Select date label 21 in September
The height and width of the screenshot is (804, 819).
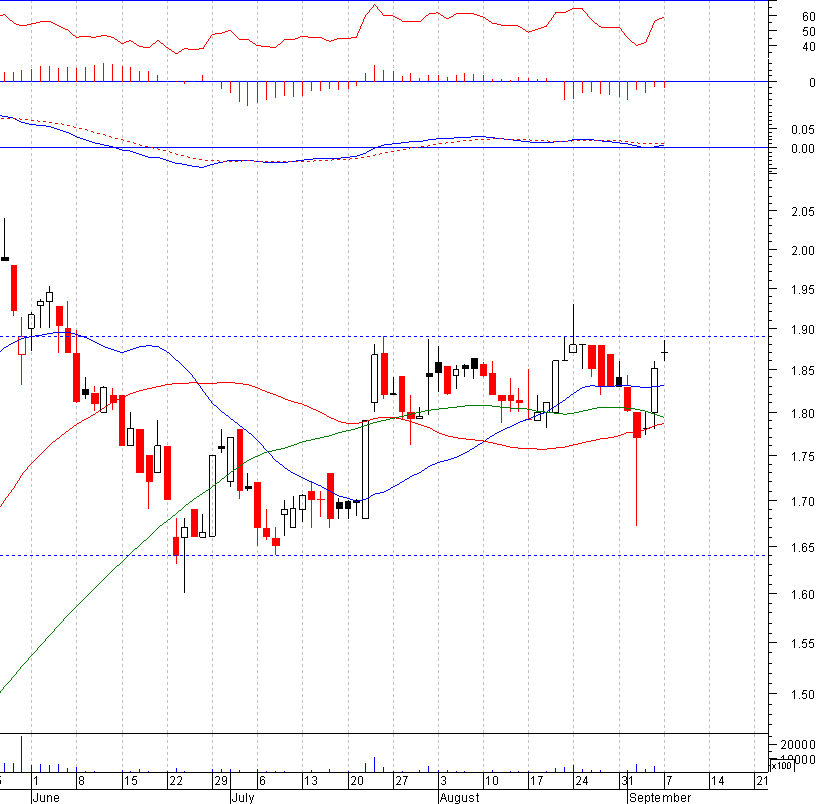[x=762, y=781]
